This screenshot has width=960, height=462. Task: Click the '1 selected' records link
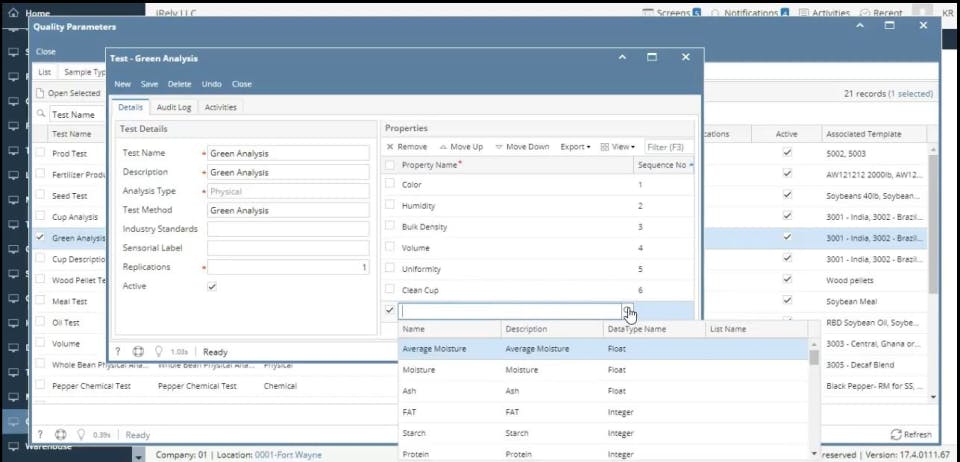click(910, 94)
